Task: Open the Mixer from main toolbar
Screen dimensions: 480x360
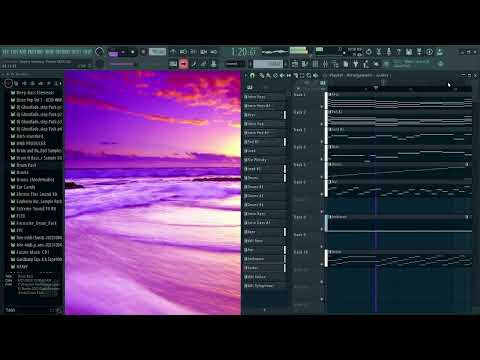Action: [x=325, y=64]
